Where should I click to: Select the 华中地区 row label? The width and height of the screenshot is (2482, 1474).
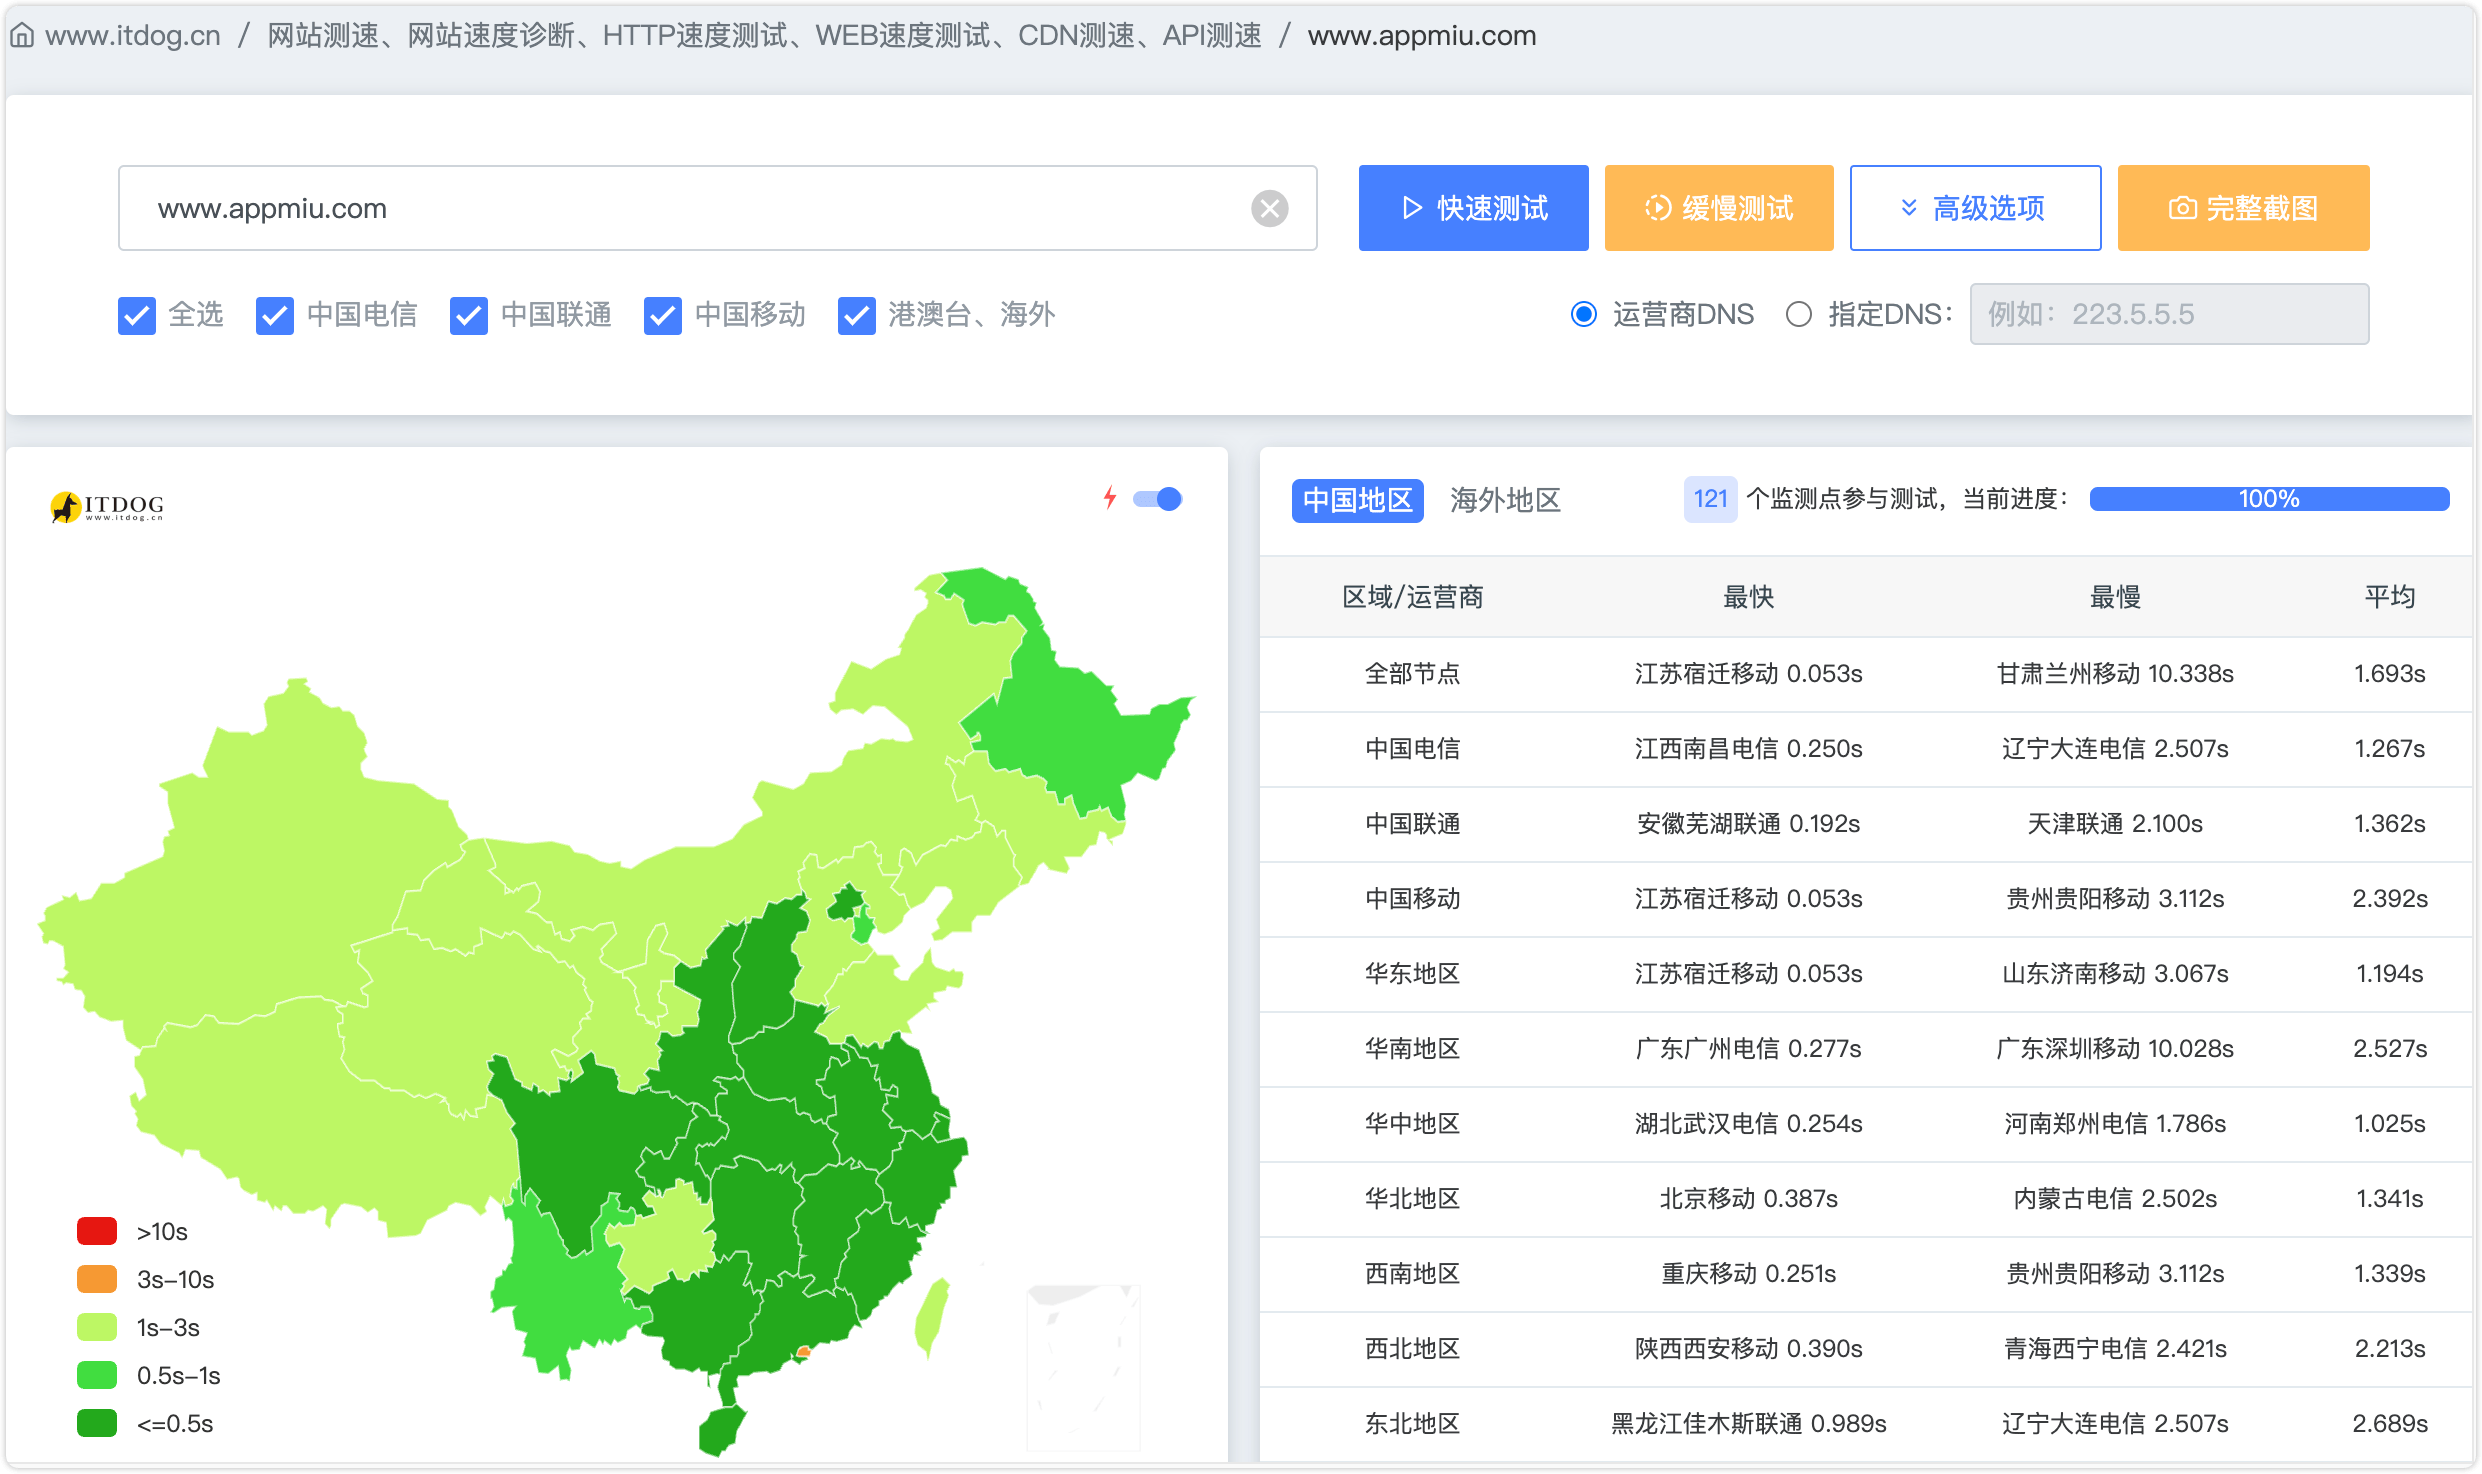[x=1412, y=1123]
